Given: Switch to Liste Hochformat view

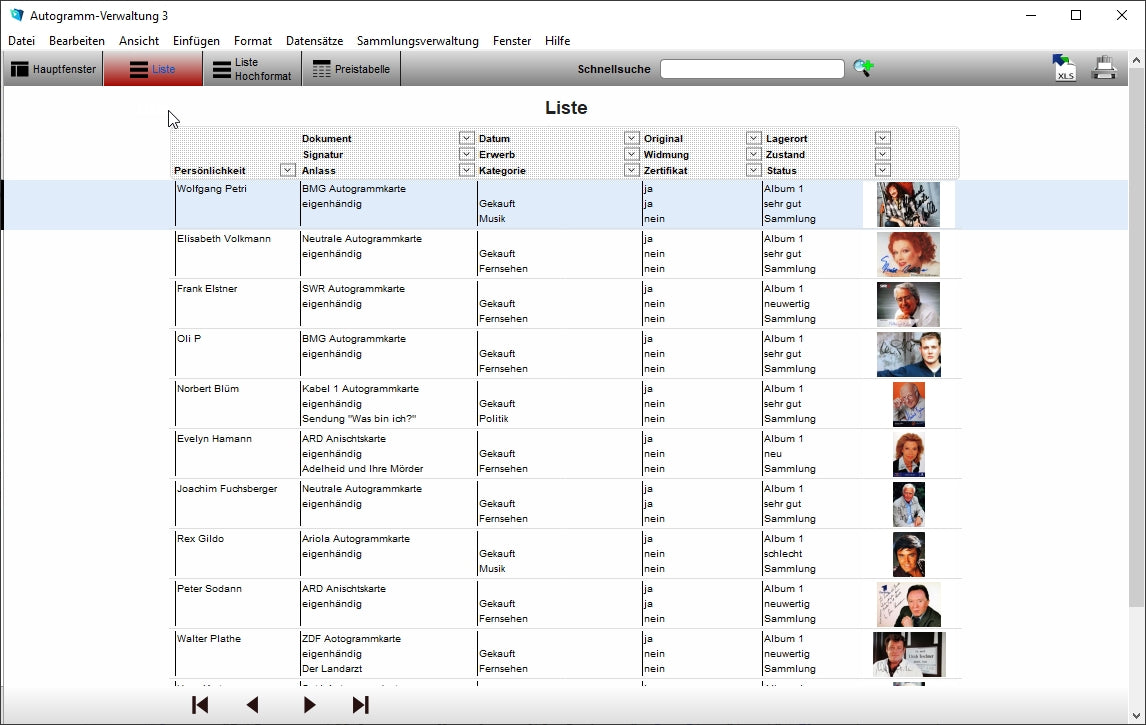Looking at the screenshot, I should pyautogui.click(x=252, y=69).
